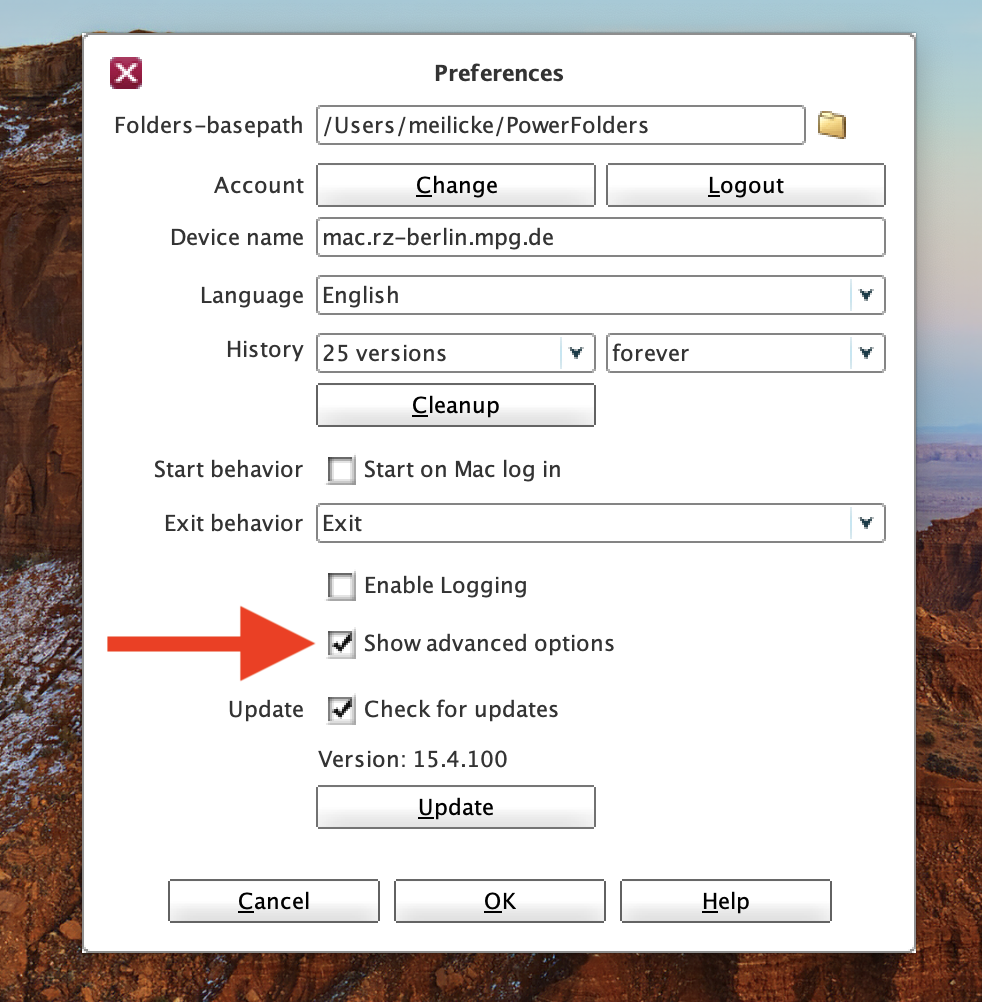Click the 'Start behavior' label
Viewport: 982px width, 1002px height.
tap(228, 470)
